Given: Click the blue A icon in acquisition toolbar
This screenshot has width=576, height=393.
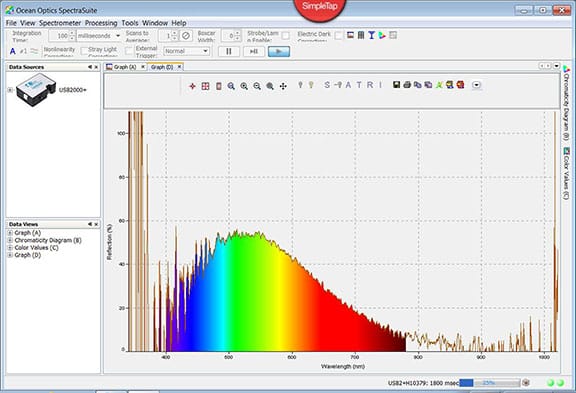Looking at the screenshot, I should (13, 51).
